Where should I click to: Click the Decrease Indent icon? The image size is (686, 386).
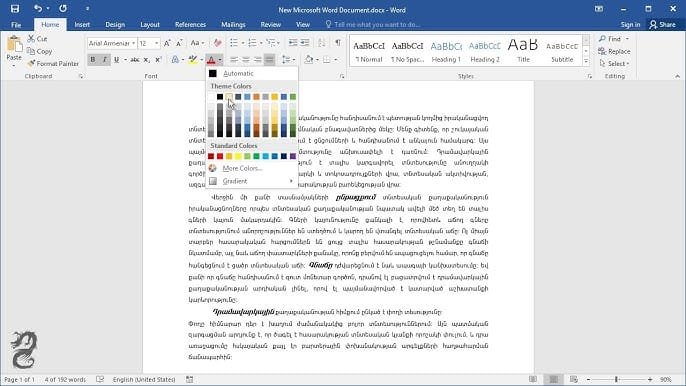pos(293,42)
